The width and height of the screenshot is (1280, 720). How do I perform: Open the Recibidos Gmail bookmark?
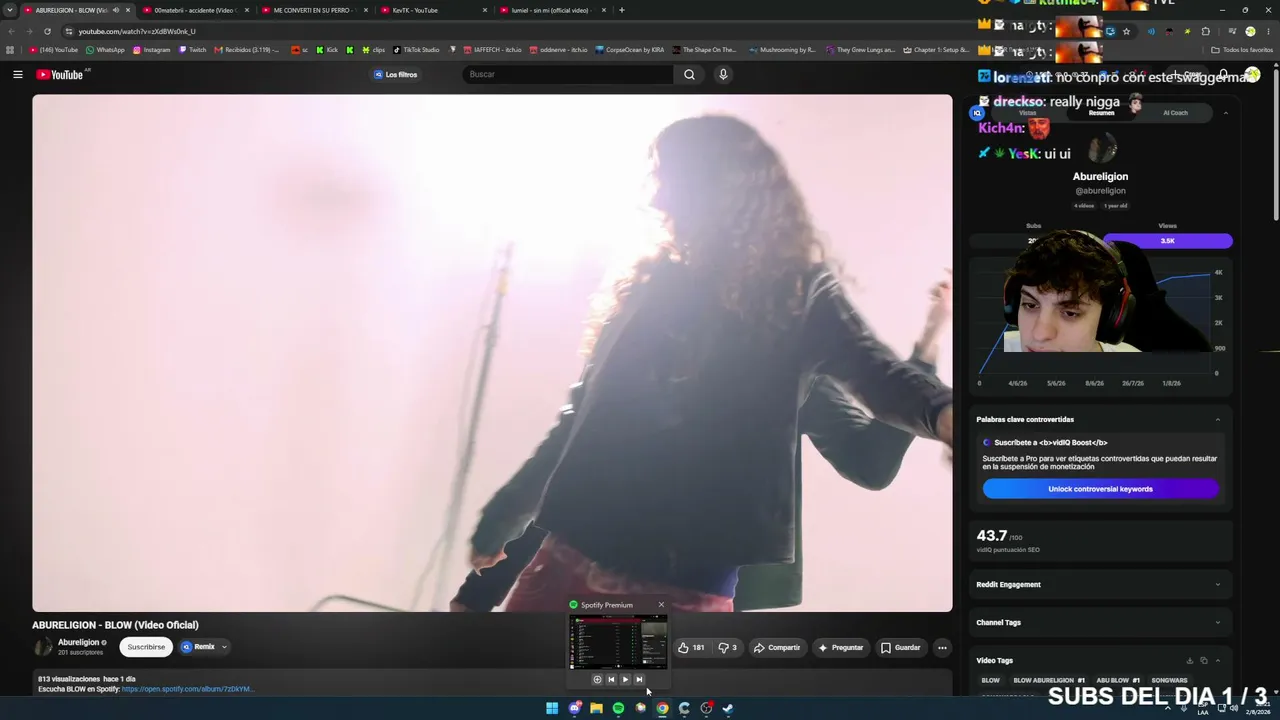pos(248,50)
